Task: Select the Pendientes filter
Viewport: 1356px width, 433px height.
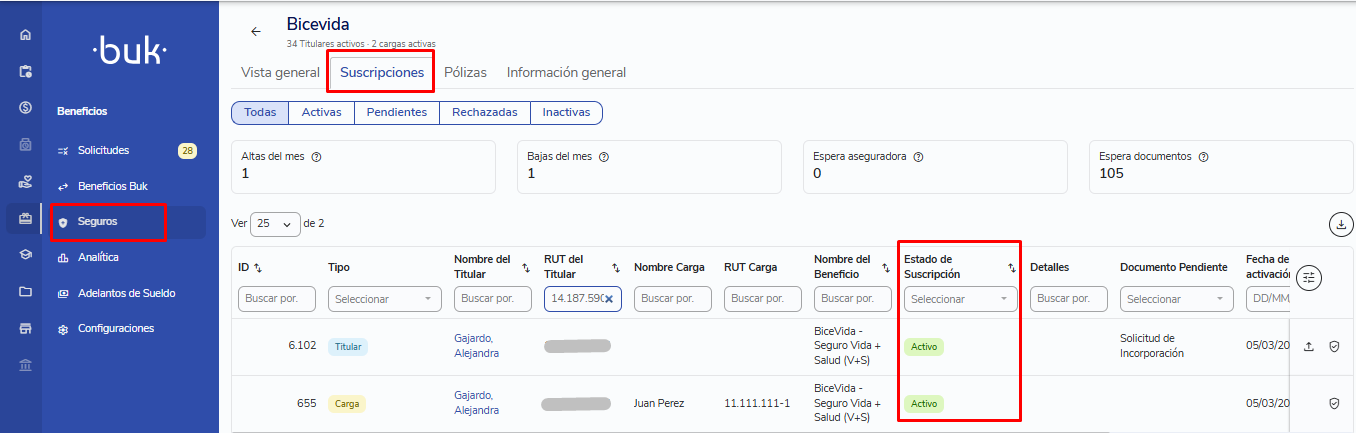Action: (x=397, y=113)
